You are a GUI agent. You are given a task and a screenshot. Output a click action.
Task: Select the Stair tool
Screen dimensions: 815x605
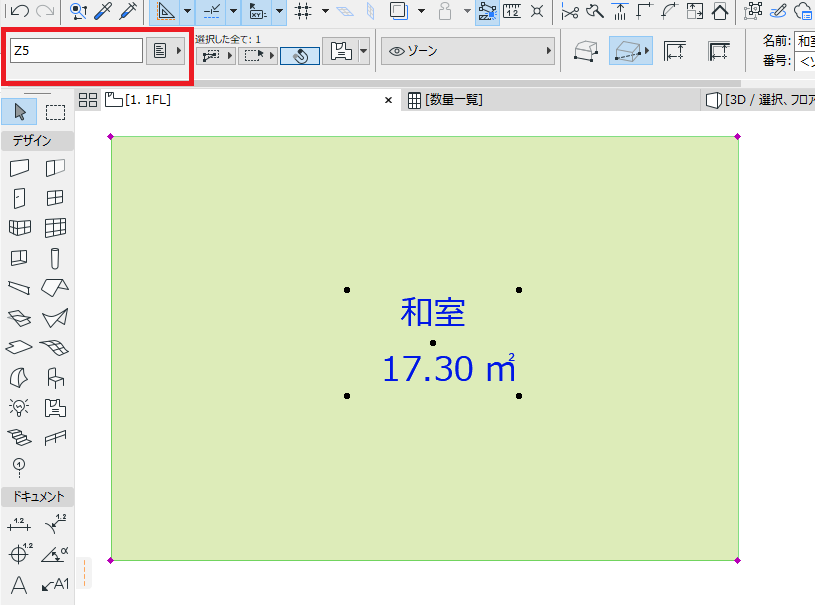19,437
